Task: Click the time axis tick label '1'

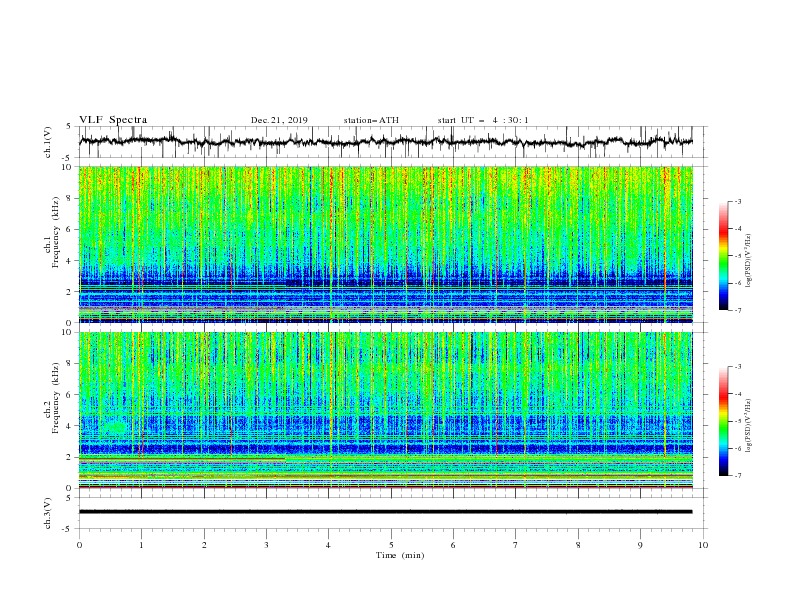Action: pyautogui.click(x=141, y=545)
